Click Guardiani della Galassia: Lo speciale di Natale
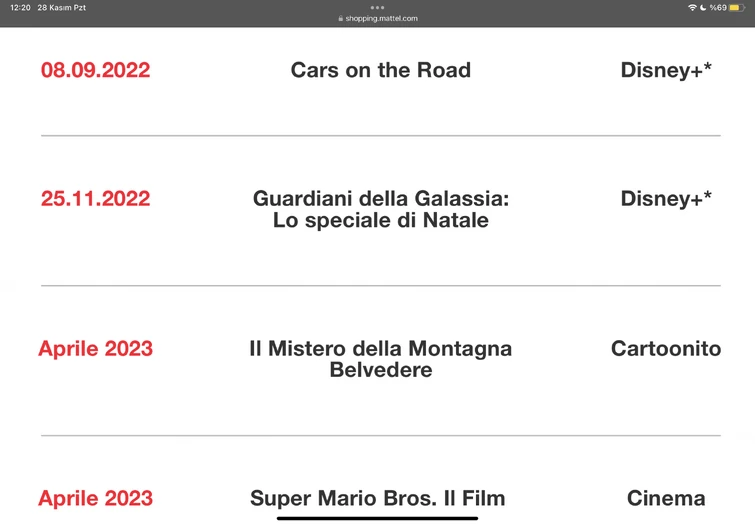Screen dimensions: 755x525 (380, 209)
